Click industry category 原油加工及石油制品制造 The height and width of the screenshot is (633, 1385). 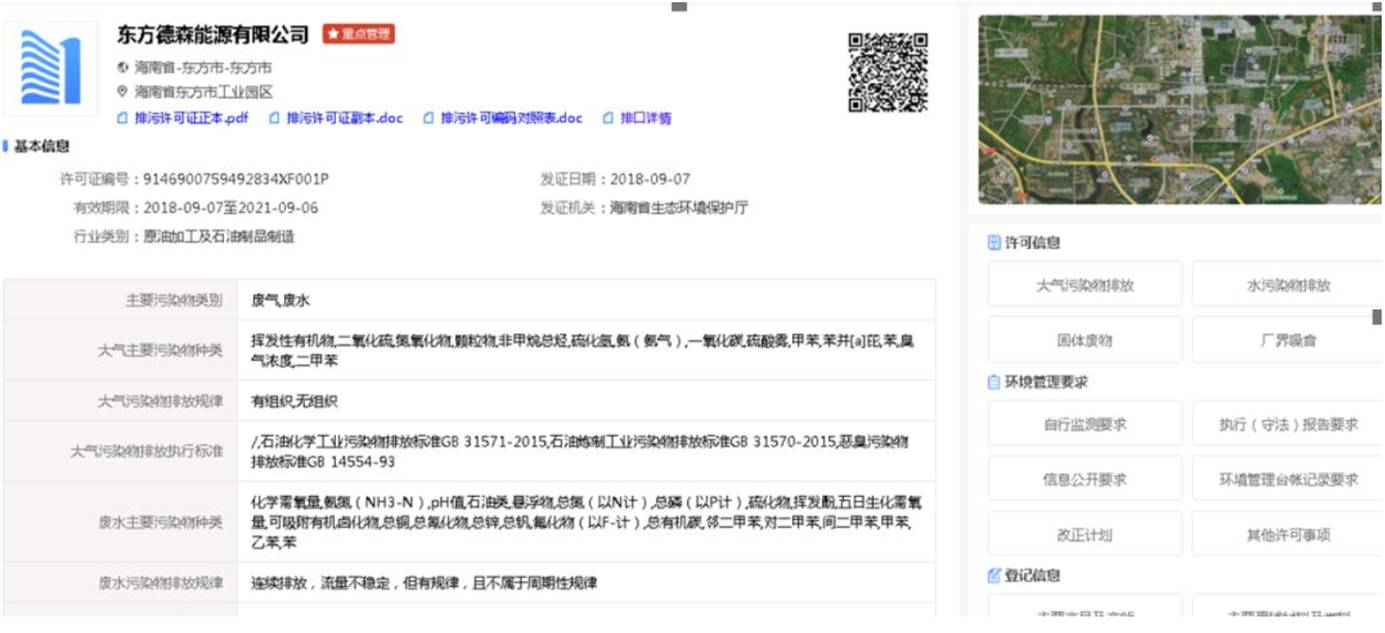pyautogui.click(x=219, y=237)
